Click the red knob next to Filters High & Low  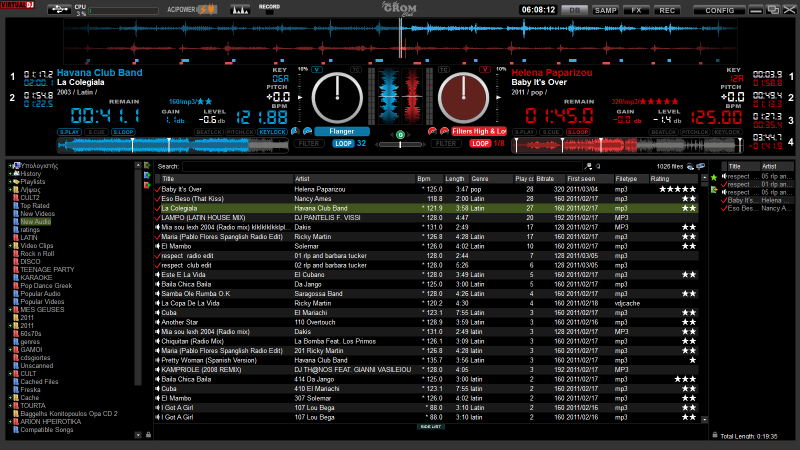coord(444,131)
